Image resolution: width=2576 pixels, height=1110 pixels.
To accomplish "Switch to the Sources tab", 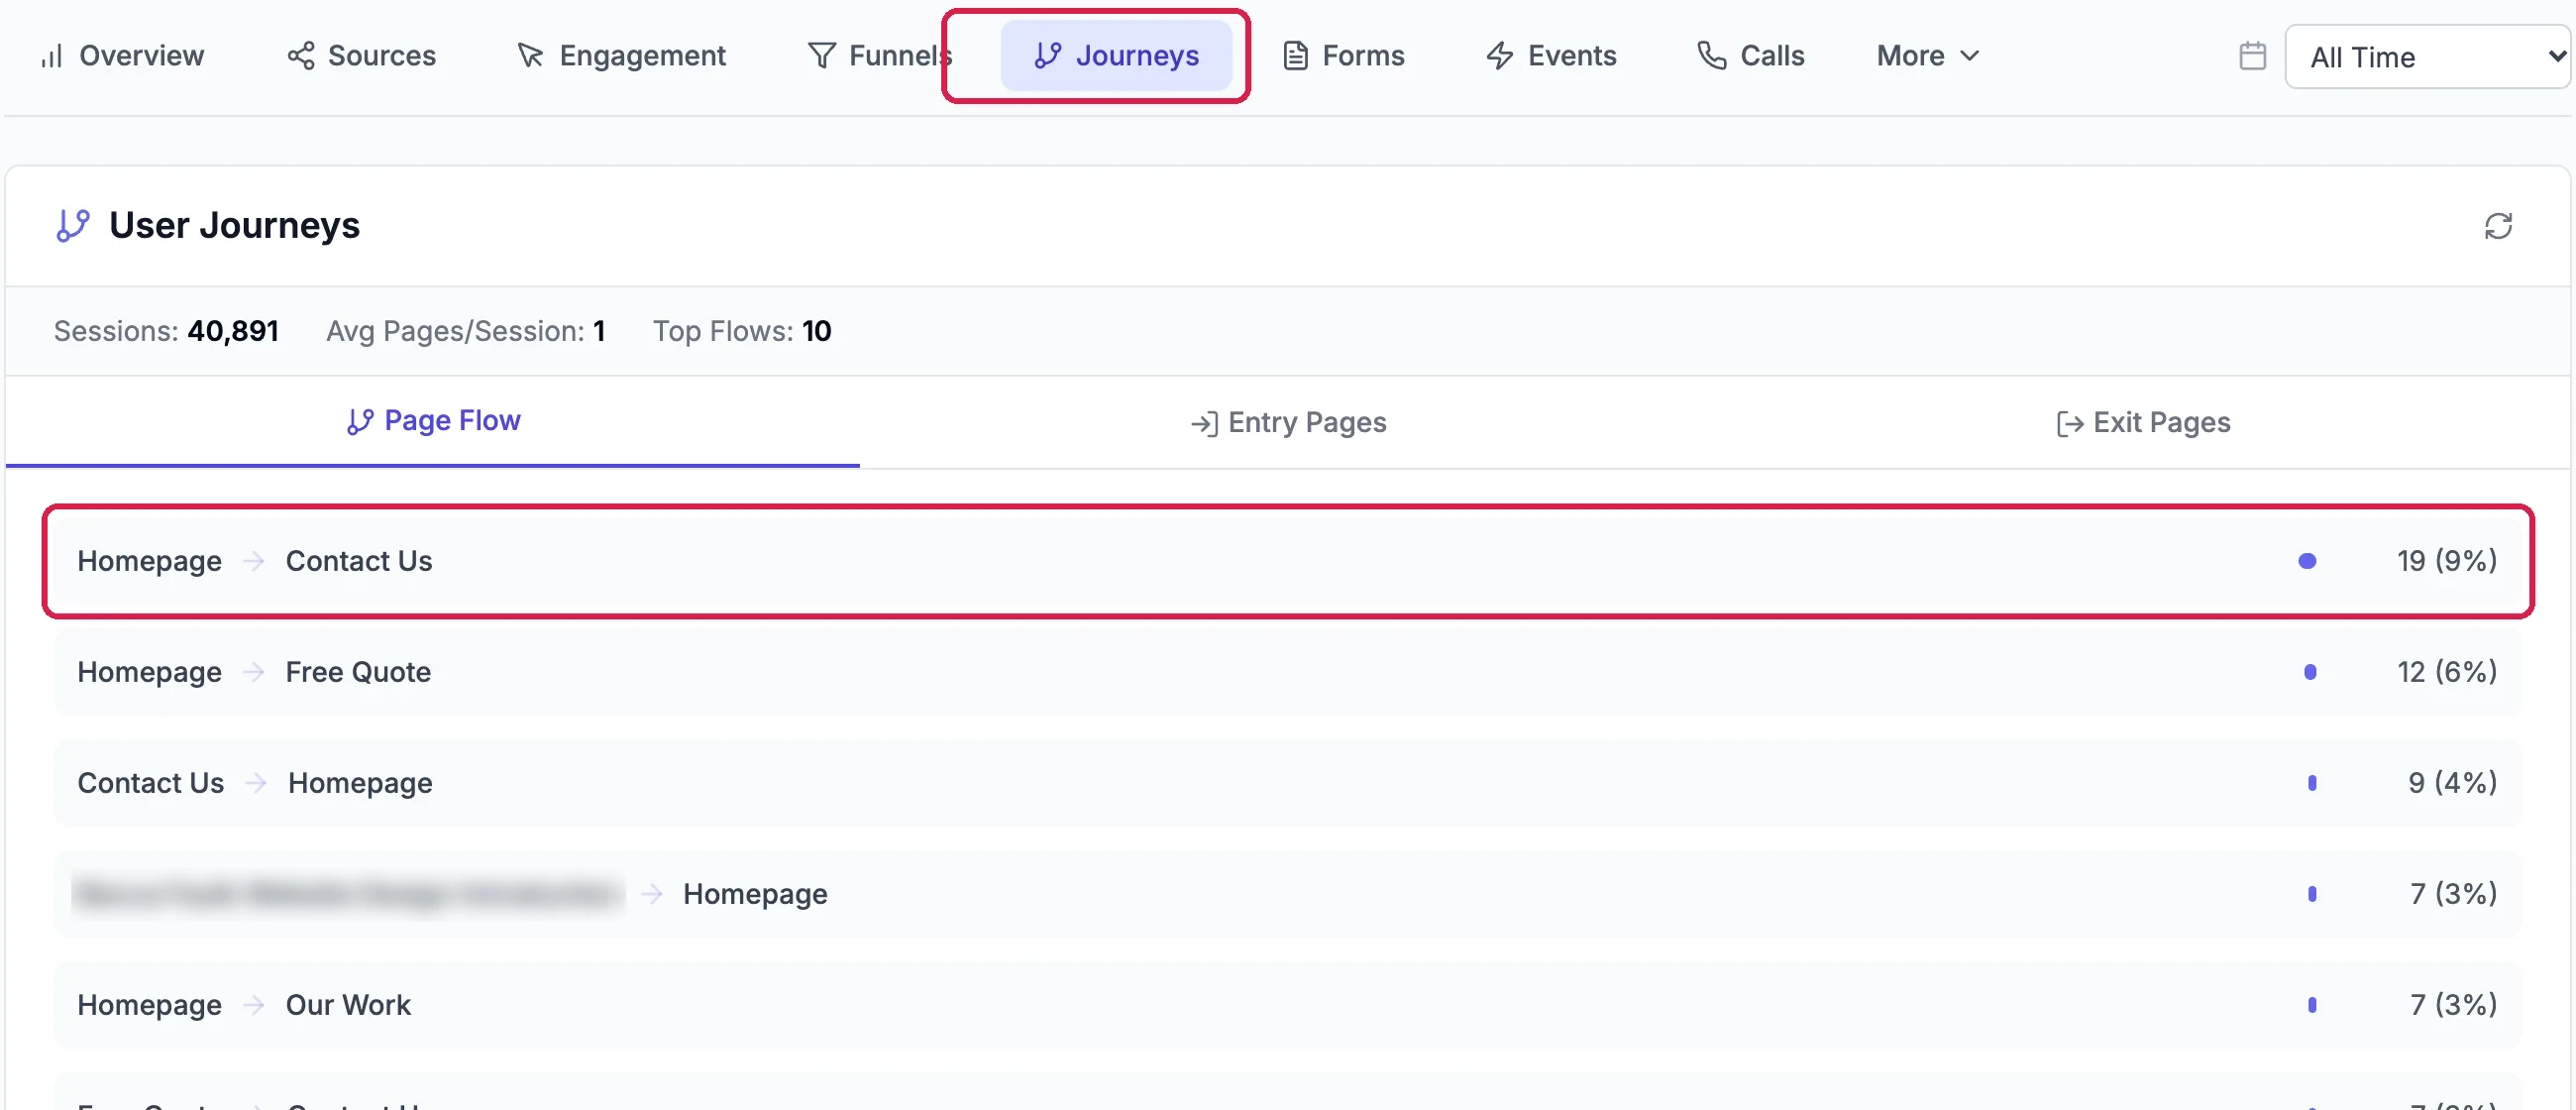I will pos(362,56).
